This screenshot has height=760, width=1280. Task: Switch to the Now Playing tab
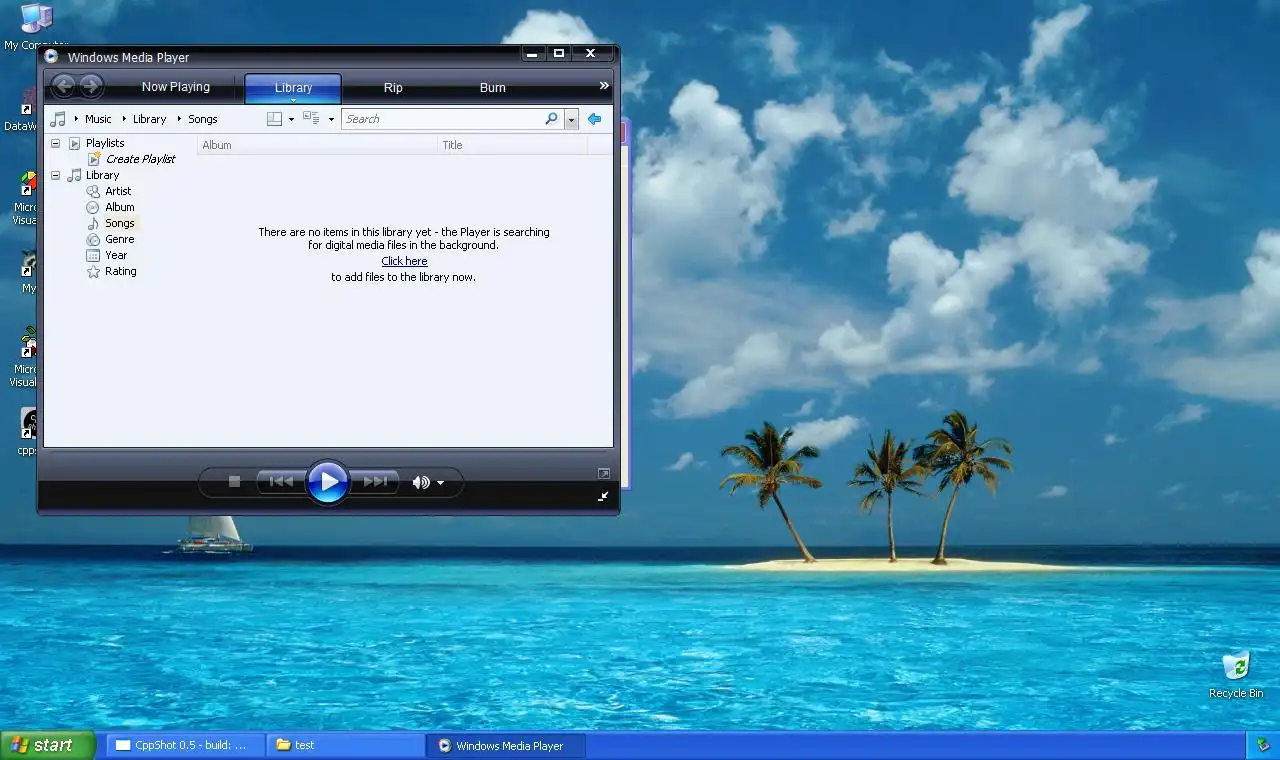click(x=175, y=87)
